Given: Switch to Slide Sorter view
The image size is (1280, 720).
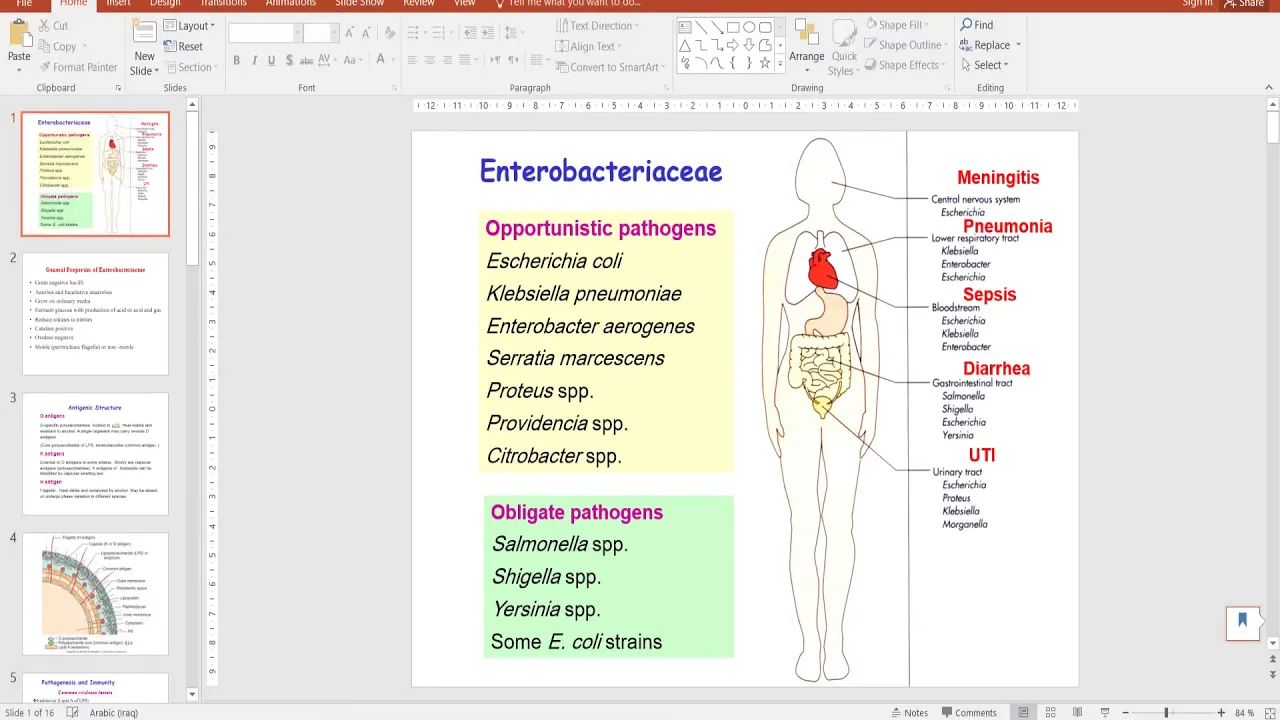Looking at the screenshot, I should (x=1050, y=712).
